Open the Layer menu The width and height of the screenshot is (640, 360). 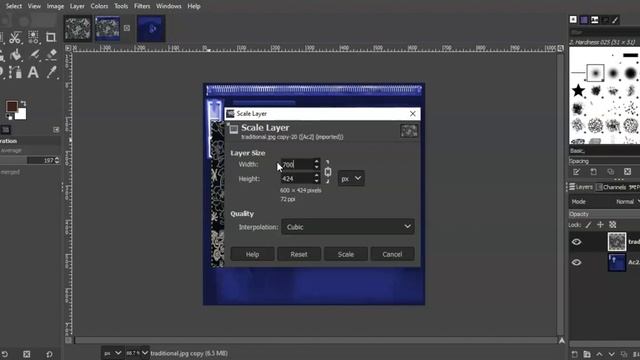coord(77,6)
